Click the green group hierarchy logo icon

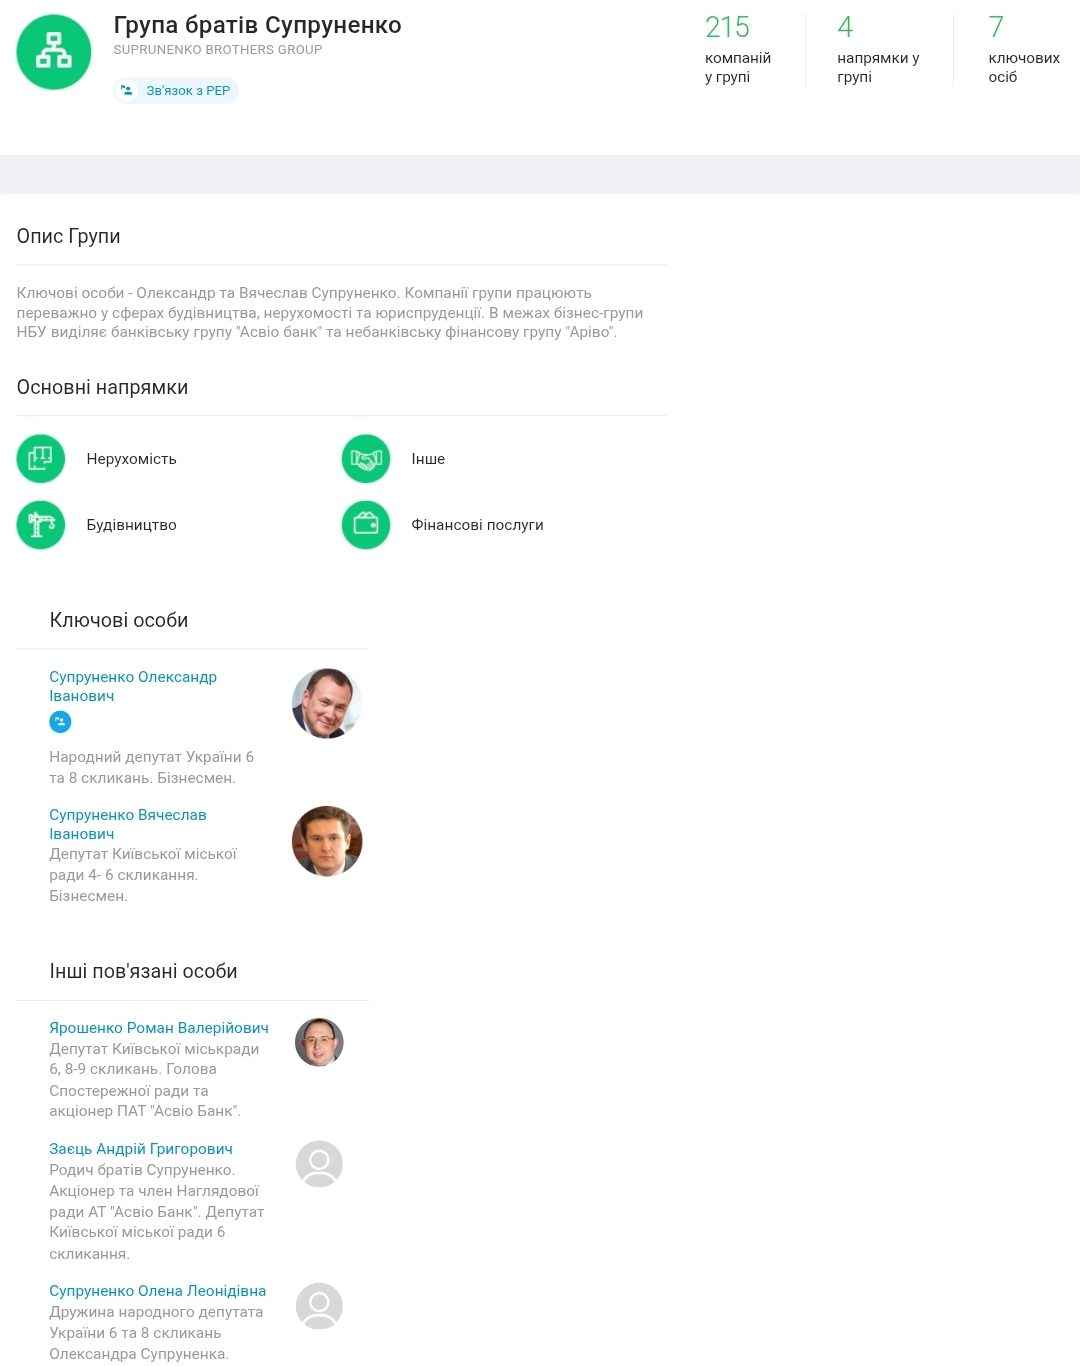tap(54, 52)
